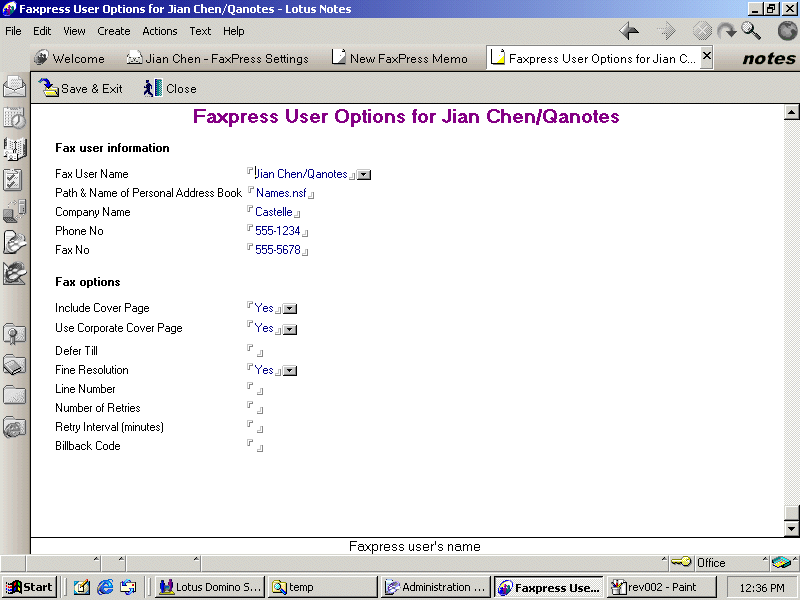800x600 pixels.
Task: Expand the Use Corporate Cover Page dropdown
Action: pyautogui.click(x=290, y=329)
